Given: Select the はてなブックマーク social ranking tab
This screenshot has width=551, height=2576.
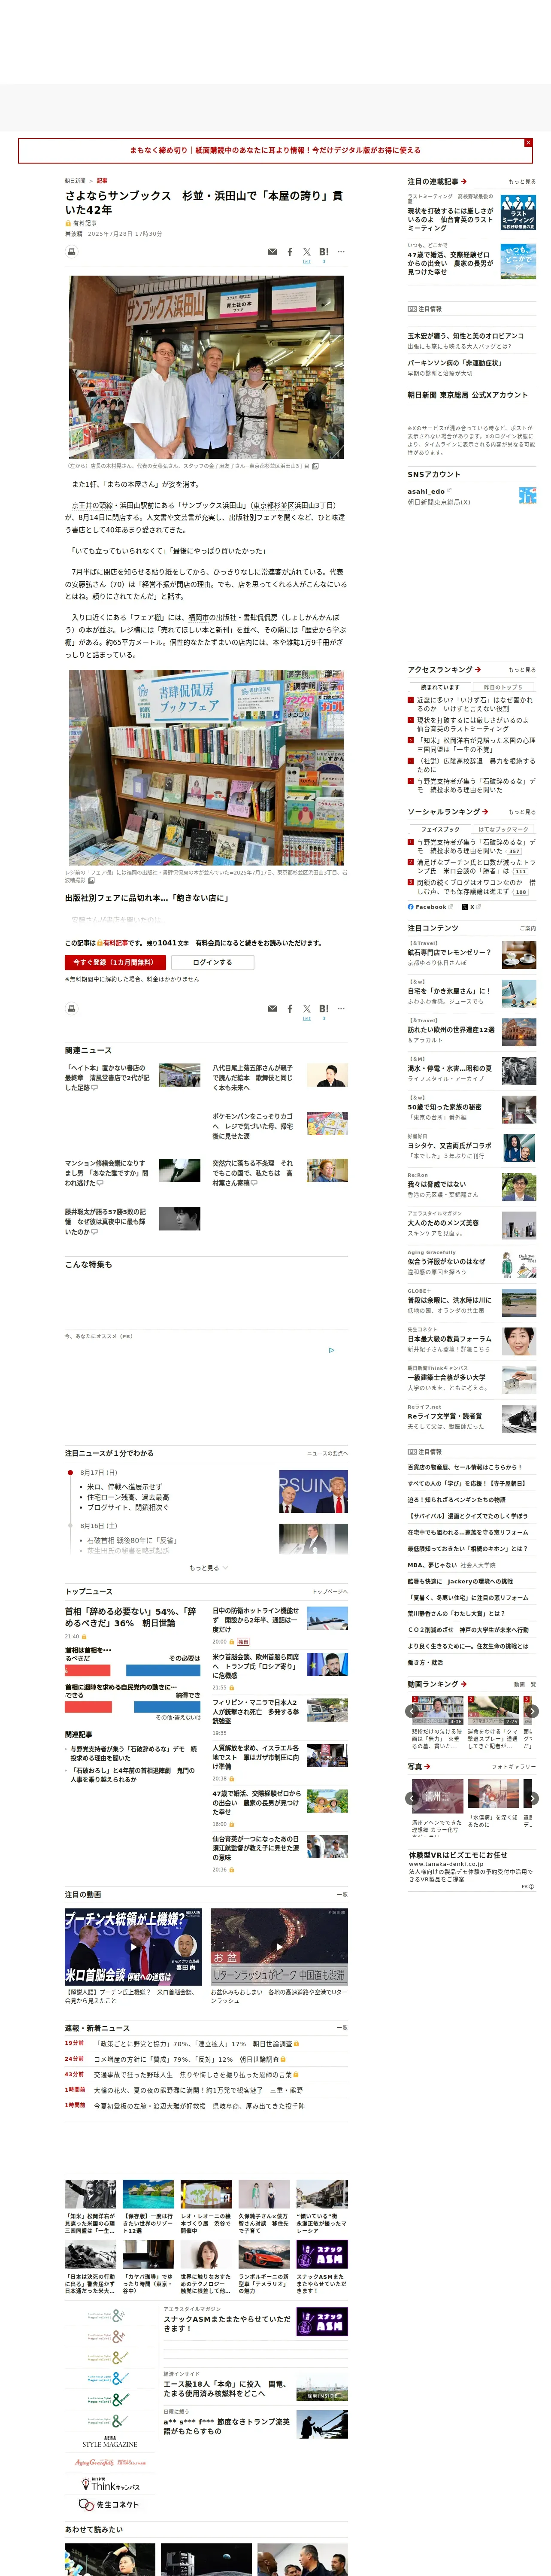Looking at the screenshot, I should [504, 829].
